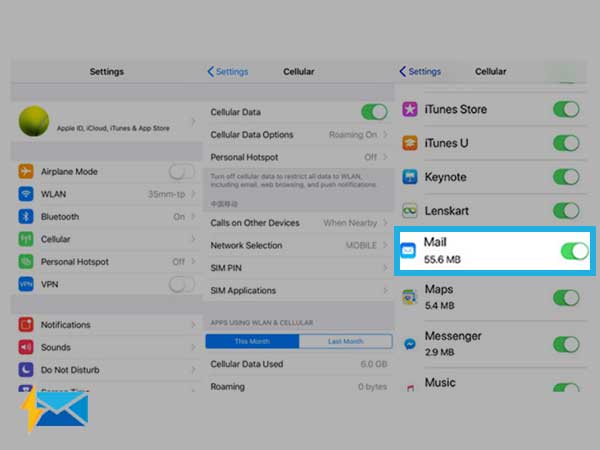Open SIM Applications chevron
This screenshot has width=600, height=450.
[x=385, y=290]
